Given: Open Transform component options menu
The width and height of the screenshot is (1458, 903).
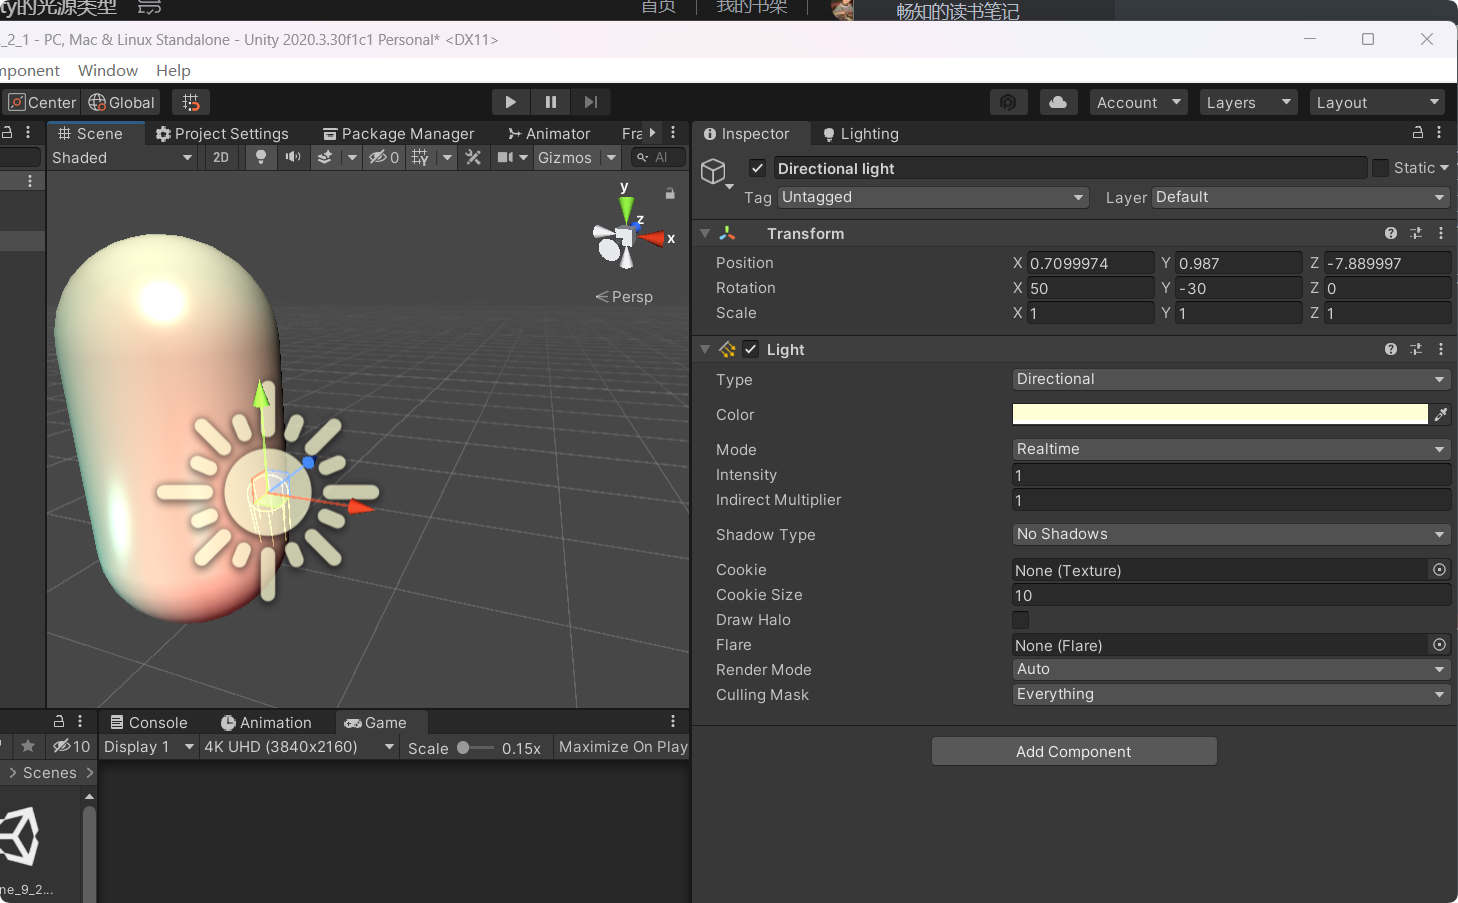Looking at the screenshot, I should pyautogui.click(x=1441, y=233).
